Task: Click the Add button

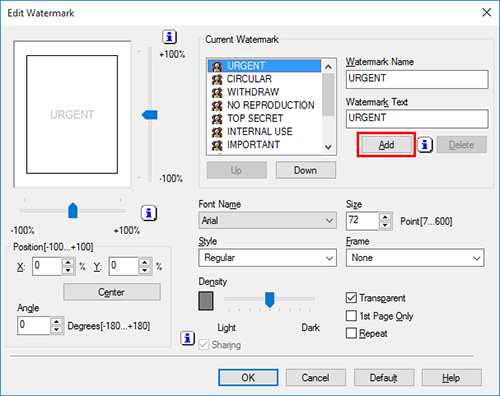Action: pyautogui.click(x=386, y=145)
